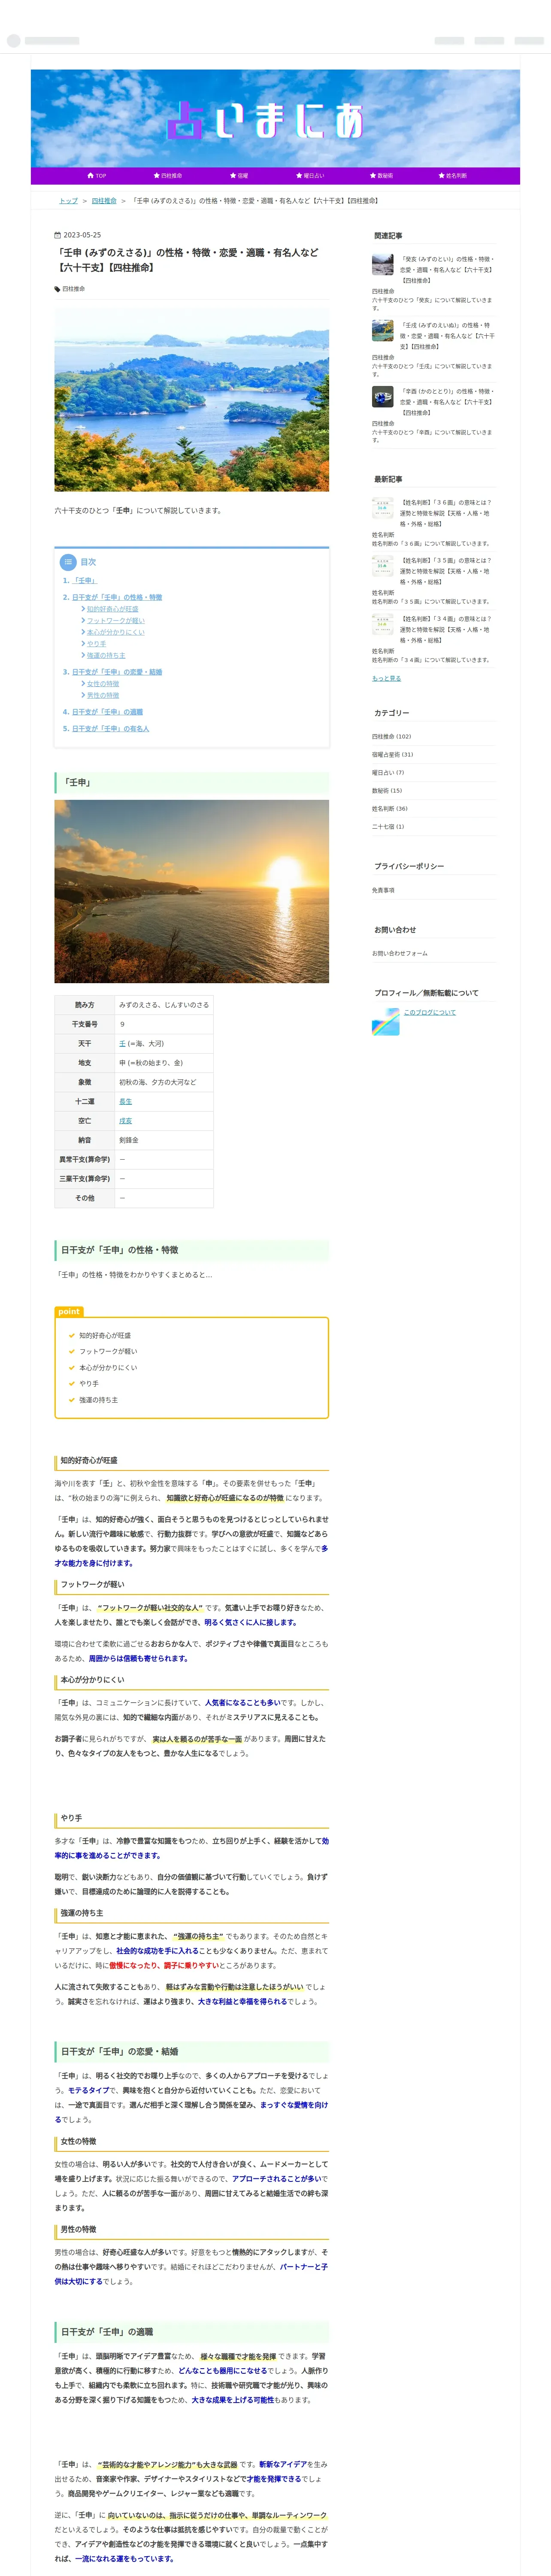Open related article thumbnail for 癸亥

383,265
